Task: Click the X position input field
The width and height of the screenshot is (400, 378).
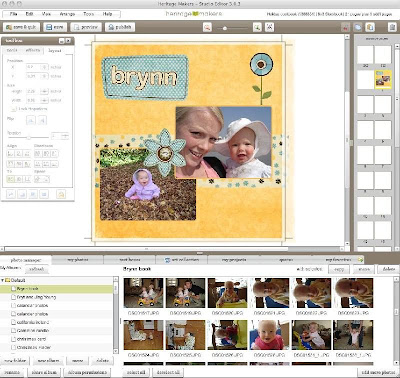Action: (33, 67)
